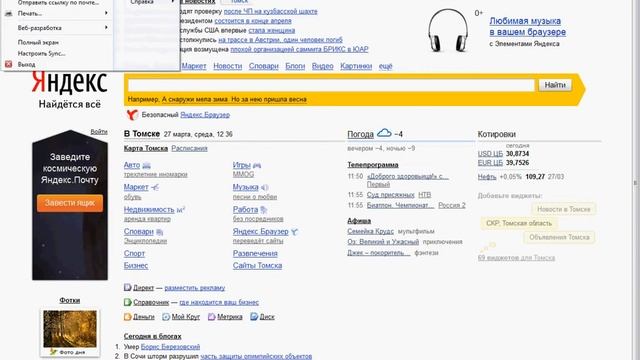This screenshot has width=640, height=360.
Task: Click the Диск icon
Action: tap(254, 316)
